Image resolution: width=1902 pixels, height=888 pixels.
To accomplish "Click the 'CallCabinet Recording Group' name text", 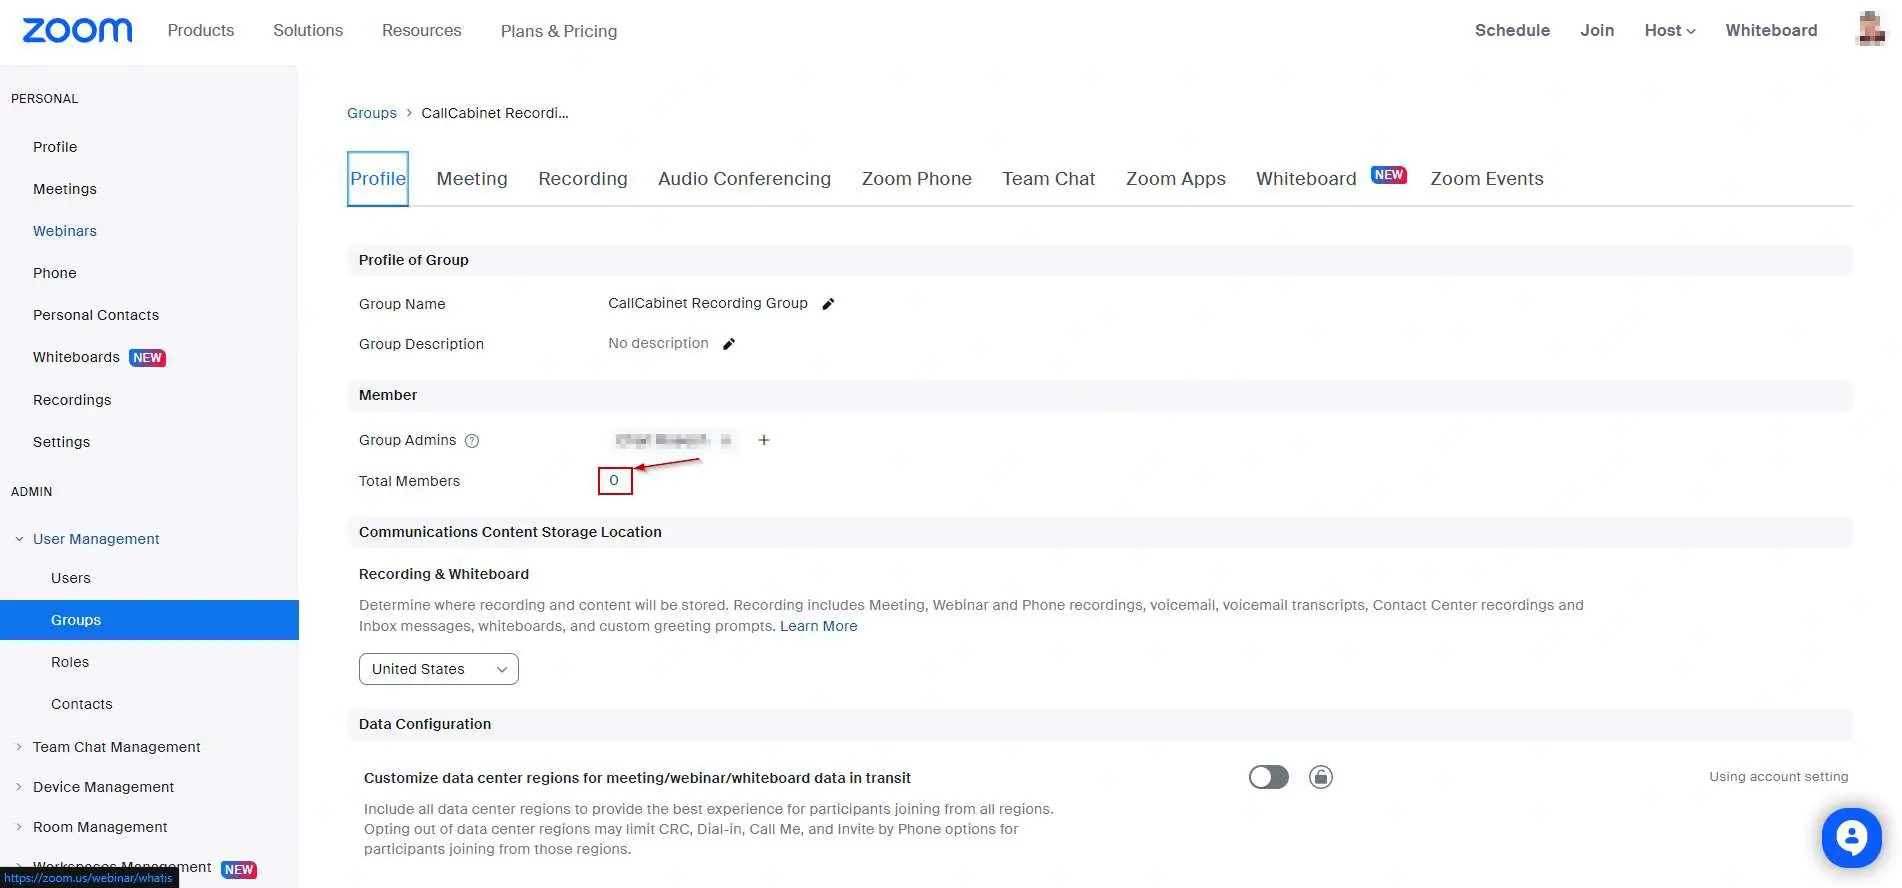I will pos(708,303).
